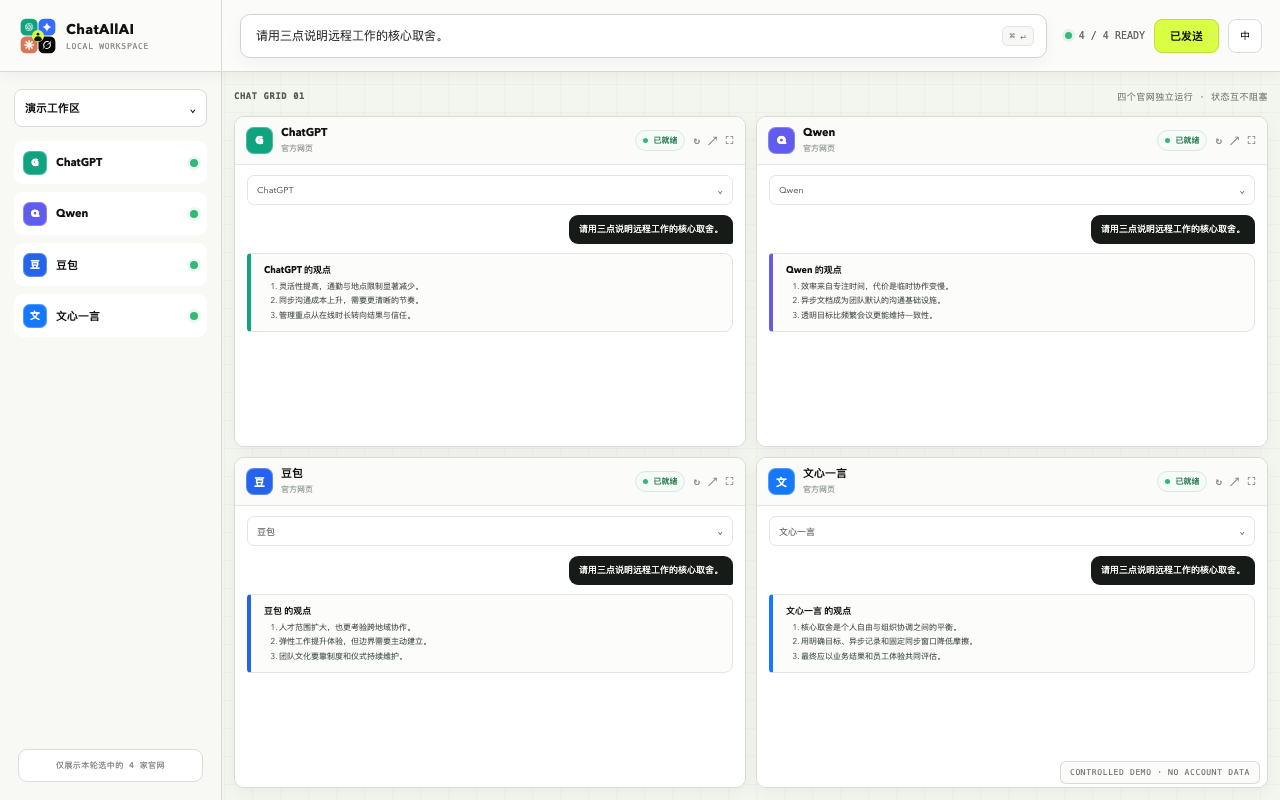Toggle ChatGPT in the sidebar list
Image resolution: width=1280 pixels, height=800 pixels.
coord(110,162)
